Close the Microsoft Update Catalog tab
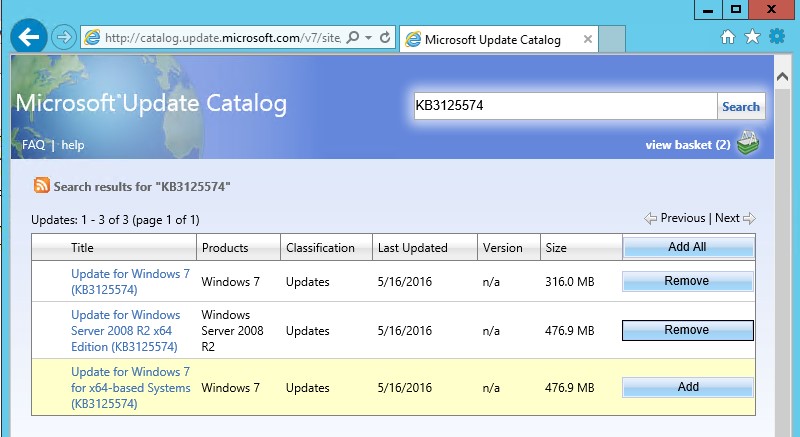The image size is (800, 437). (588, 39)
